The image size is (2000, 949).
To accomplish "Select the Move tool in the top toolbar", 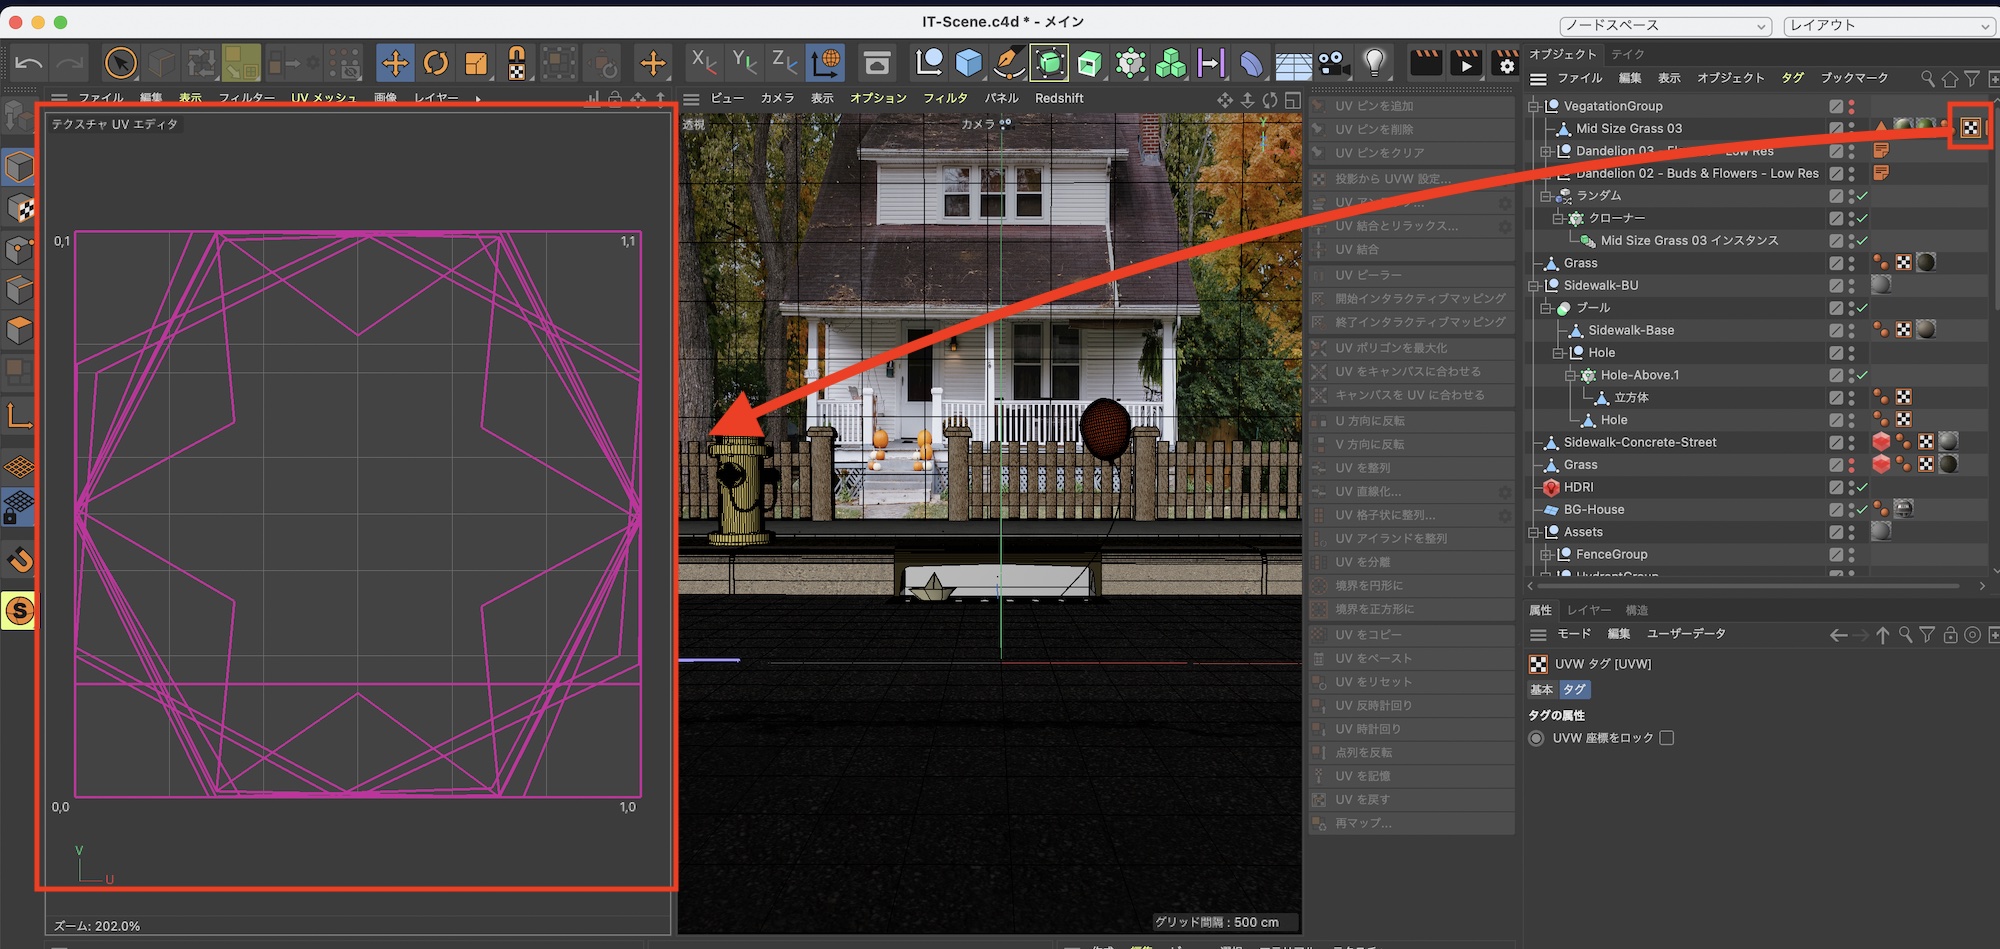I will 395,64.
